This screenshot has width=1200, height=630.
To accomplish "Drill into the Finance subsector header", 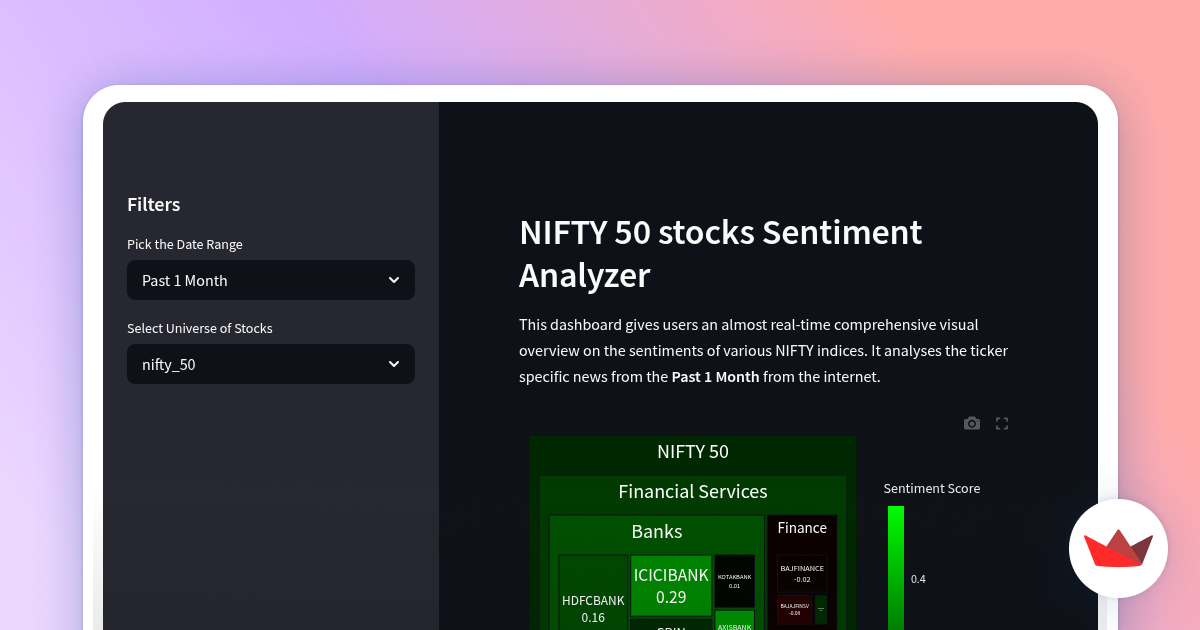I will [801, 528].
